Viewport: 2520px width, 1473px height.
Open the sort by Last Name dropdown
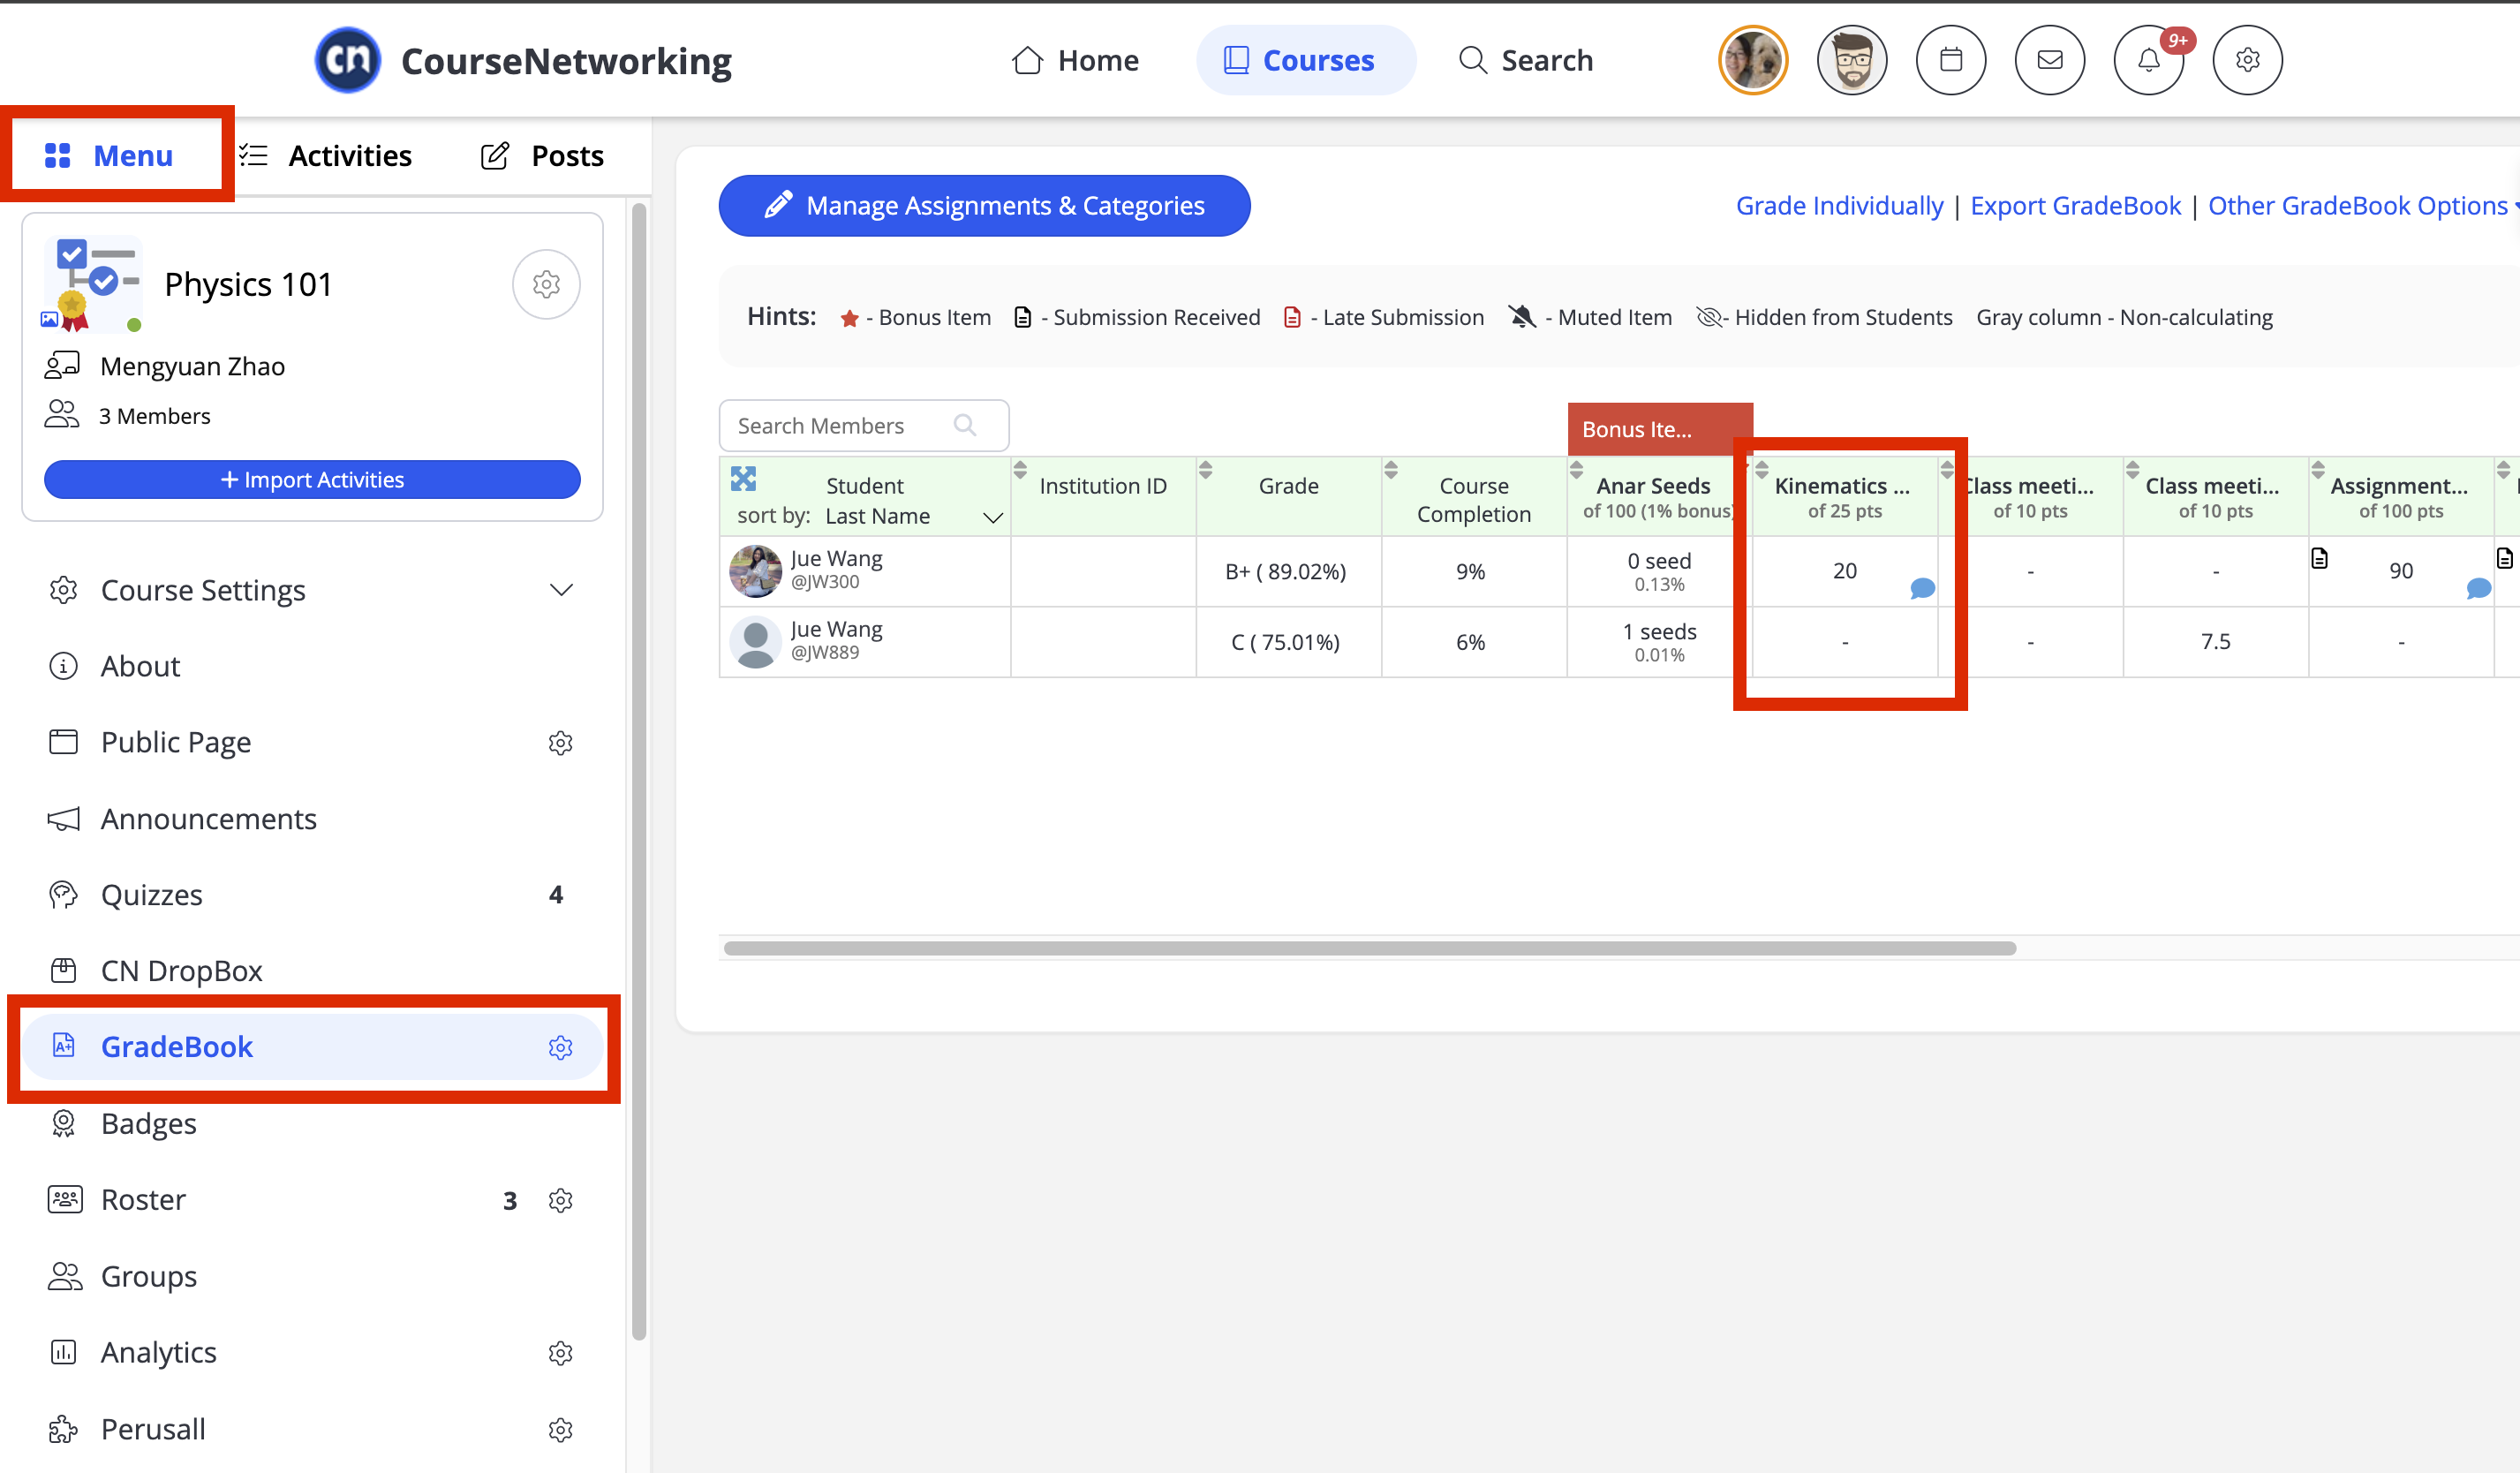click(x=913, y=516)
